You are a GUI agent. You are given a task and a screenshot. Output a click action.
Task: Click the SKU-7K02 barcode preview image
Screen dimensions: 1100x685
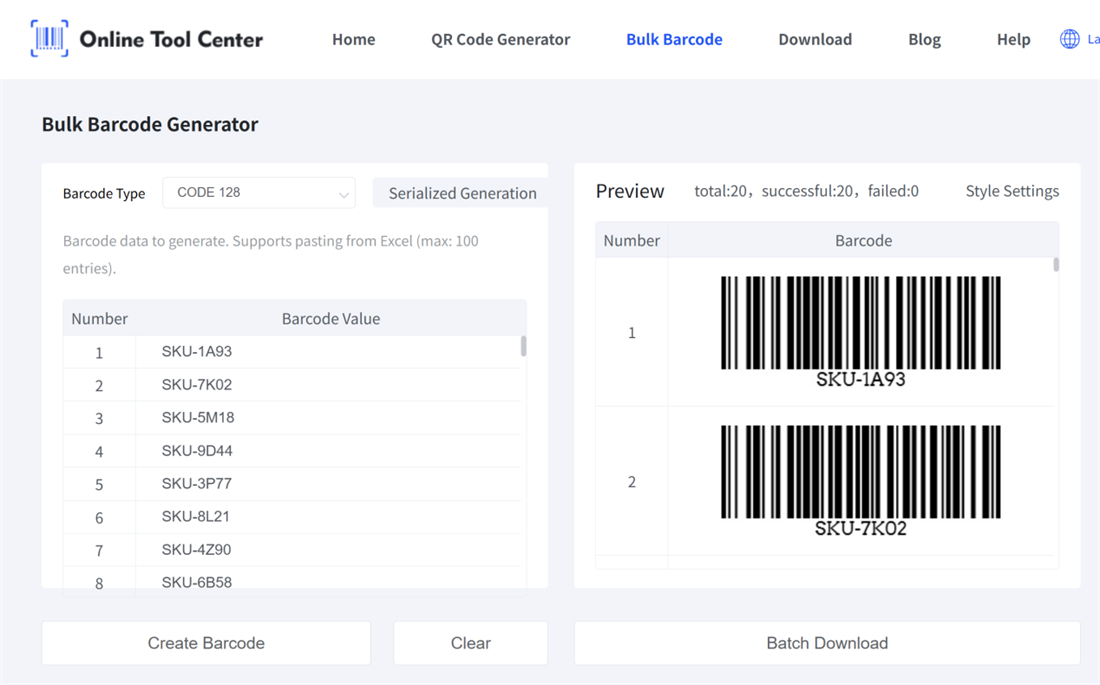click(x=862, y=473)
